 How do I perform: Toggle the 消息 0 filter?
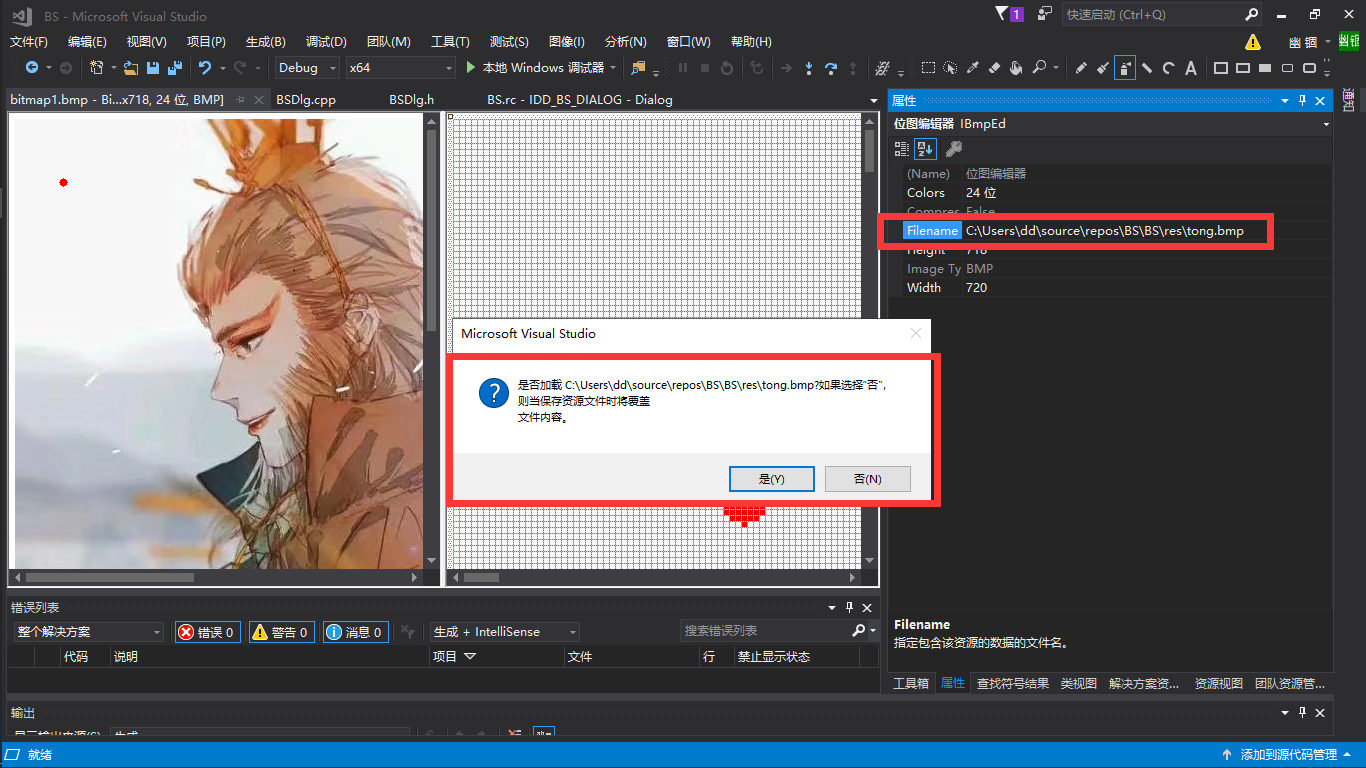355,631
